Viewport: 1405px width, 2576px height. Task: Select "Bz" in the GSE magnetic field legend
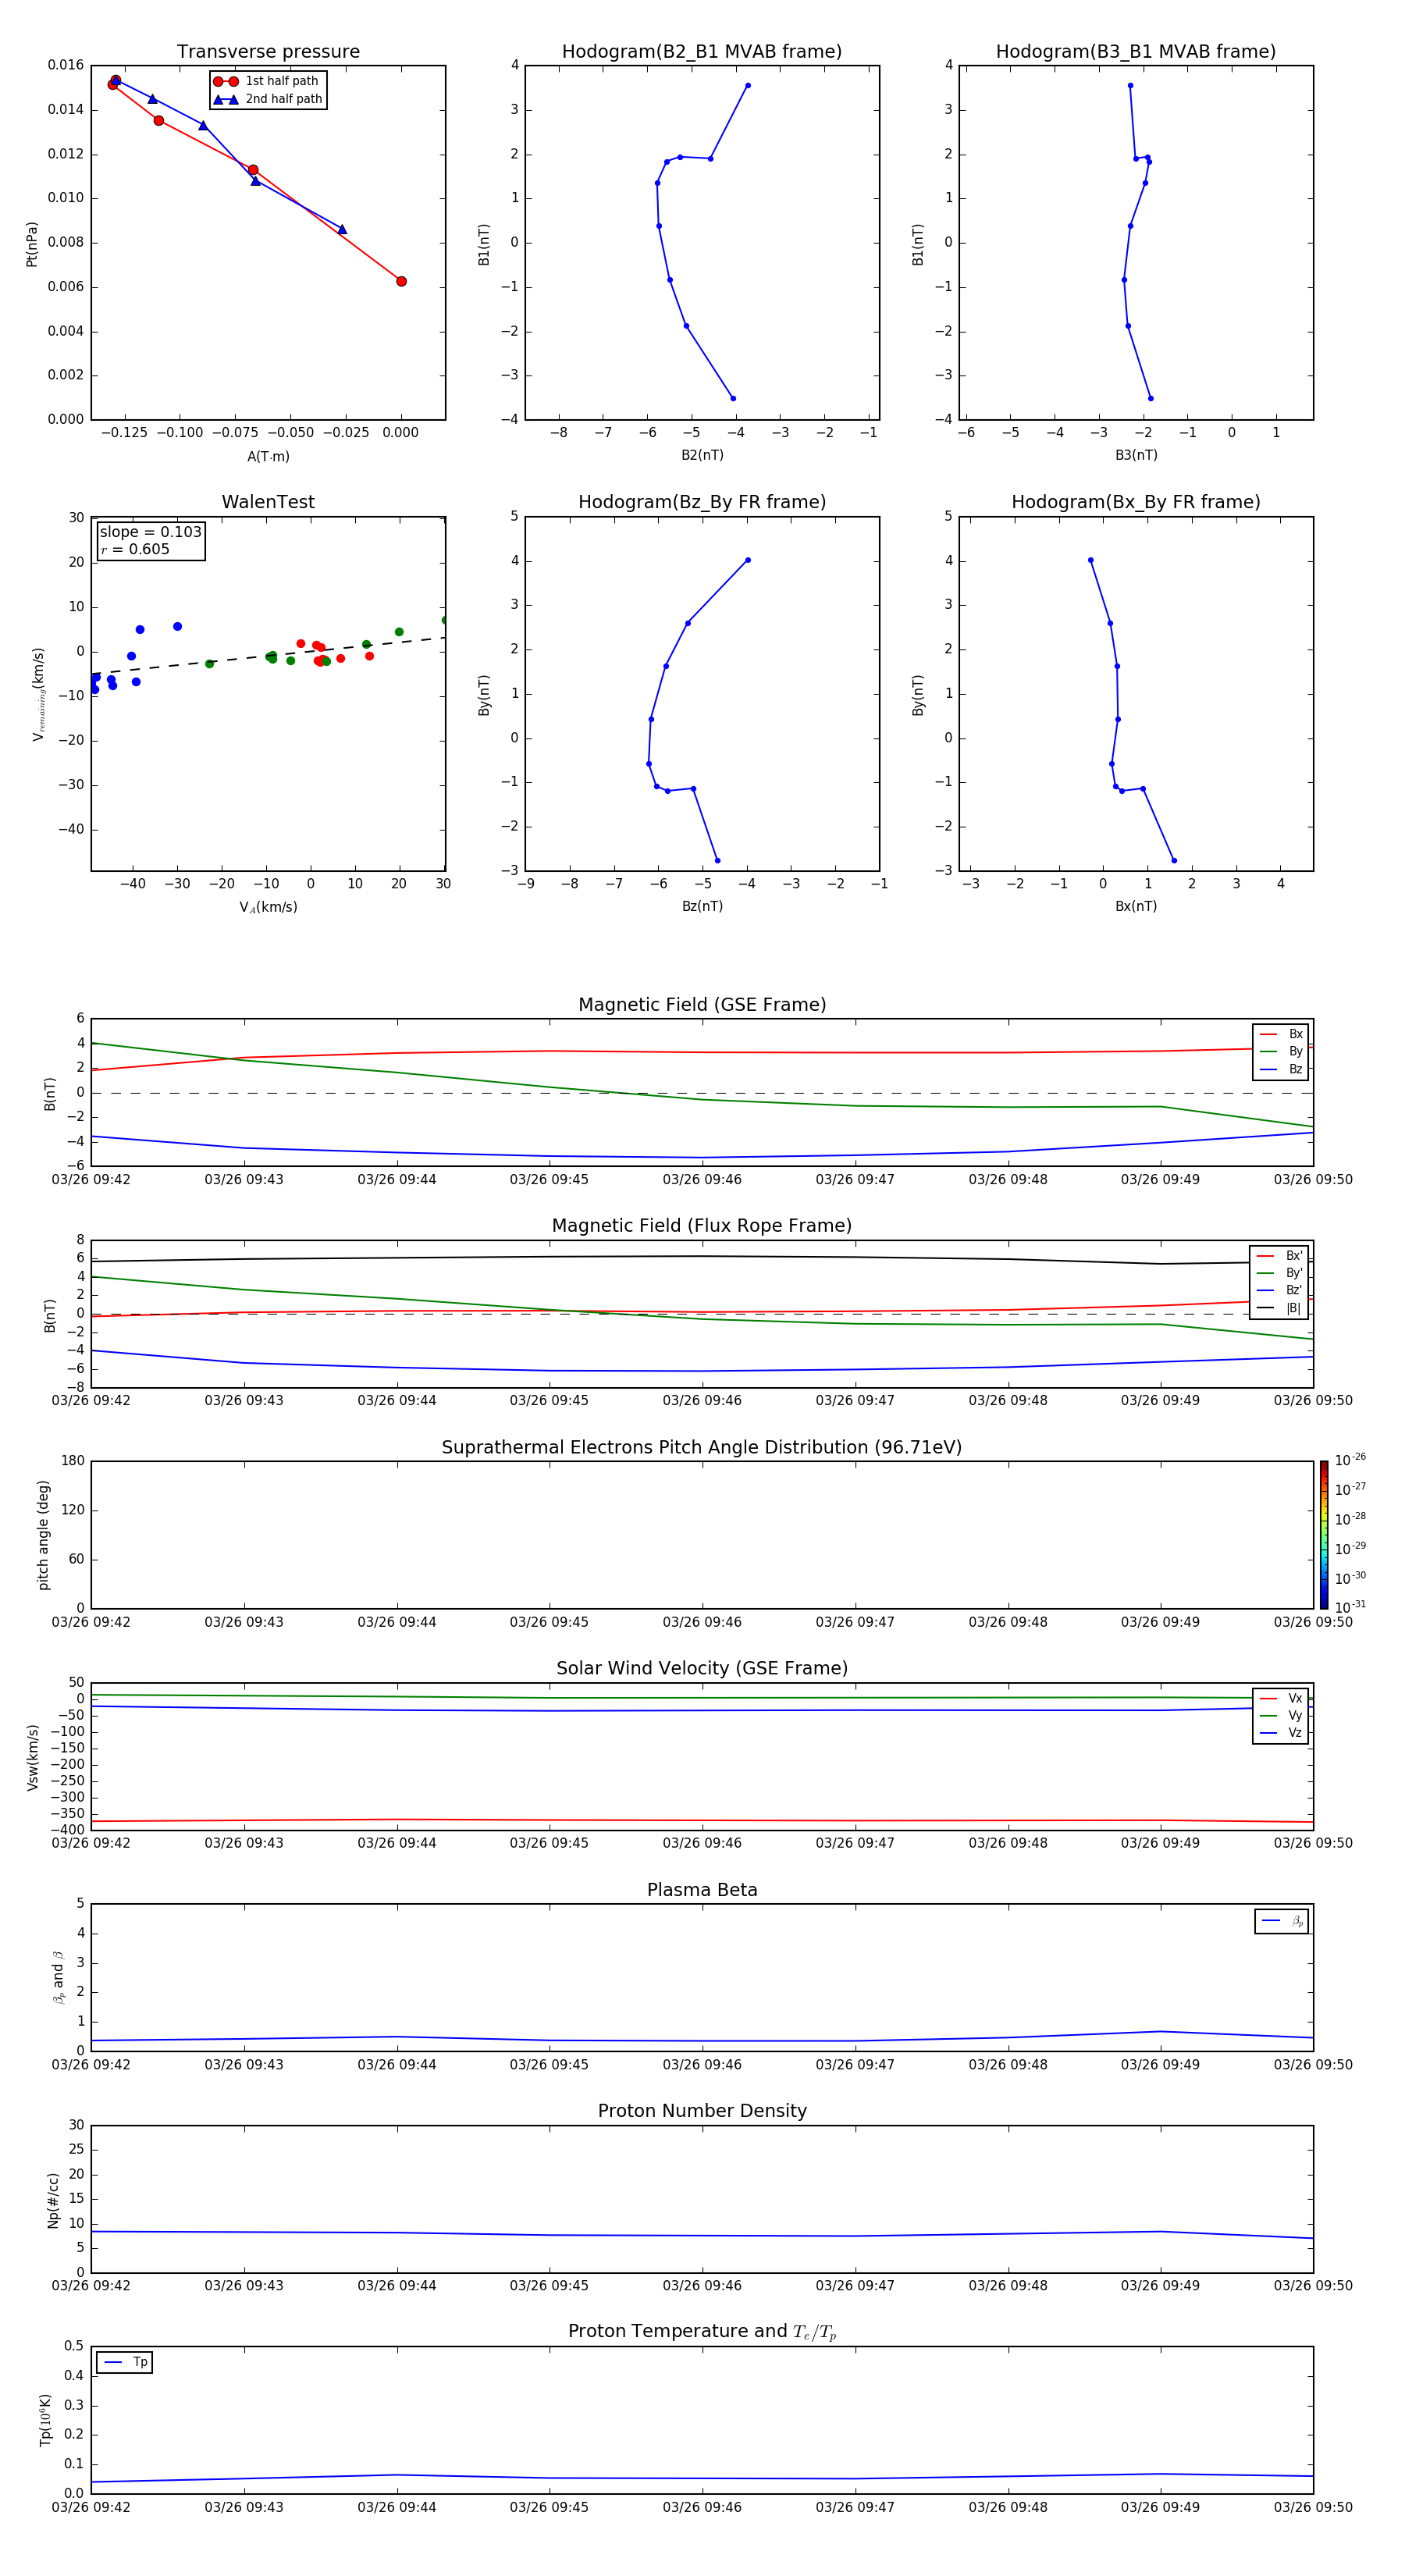[x=1281, y=1069]
